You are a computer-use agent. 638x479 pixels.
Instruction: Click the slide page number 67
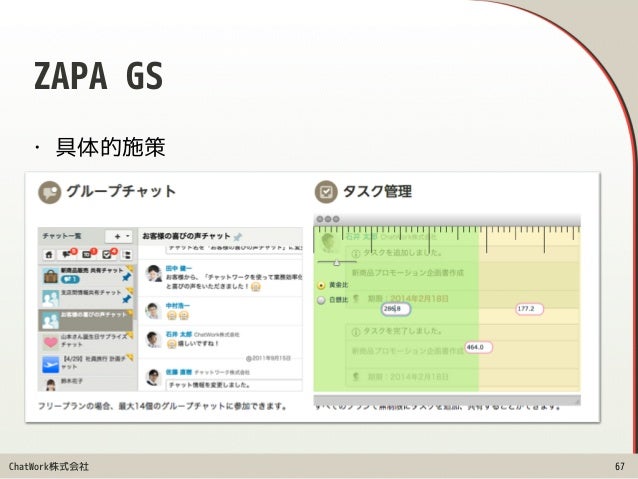620,466
